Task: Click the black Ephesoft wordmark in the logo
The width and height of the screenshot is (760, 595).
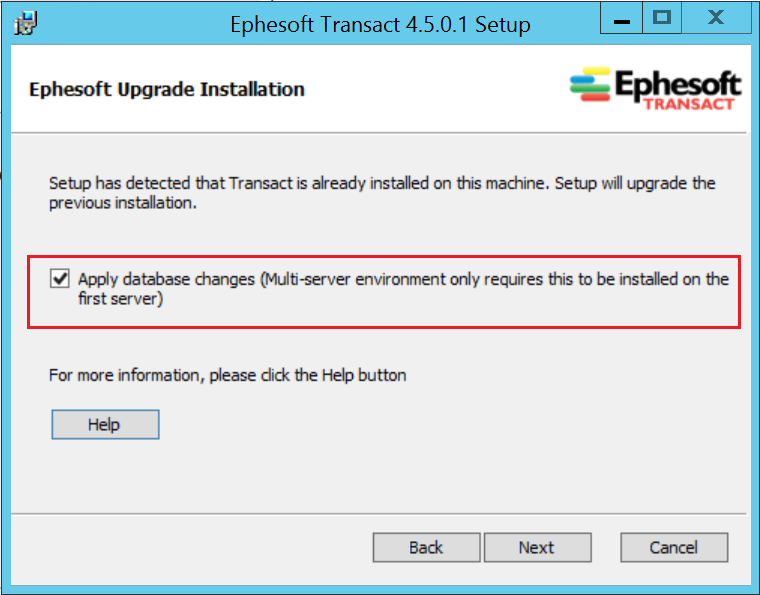Action: point(678,85)
